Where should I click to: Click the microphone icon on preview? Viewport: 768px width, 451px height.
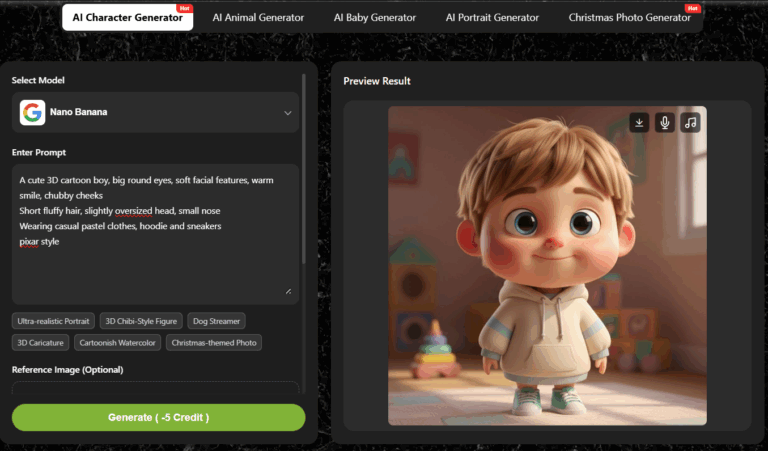[665, 122]
